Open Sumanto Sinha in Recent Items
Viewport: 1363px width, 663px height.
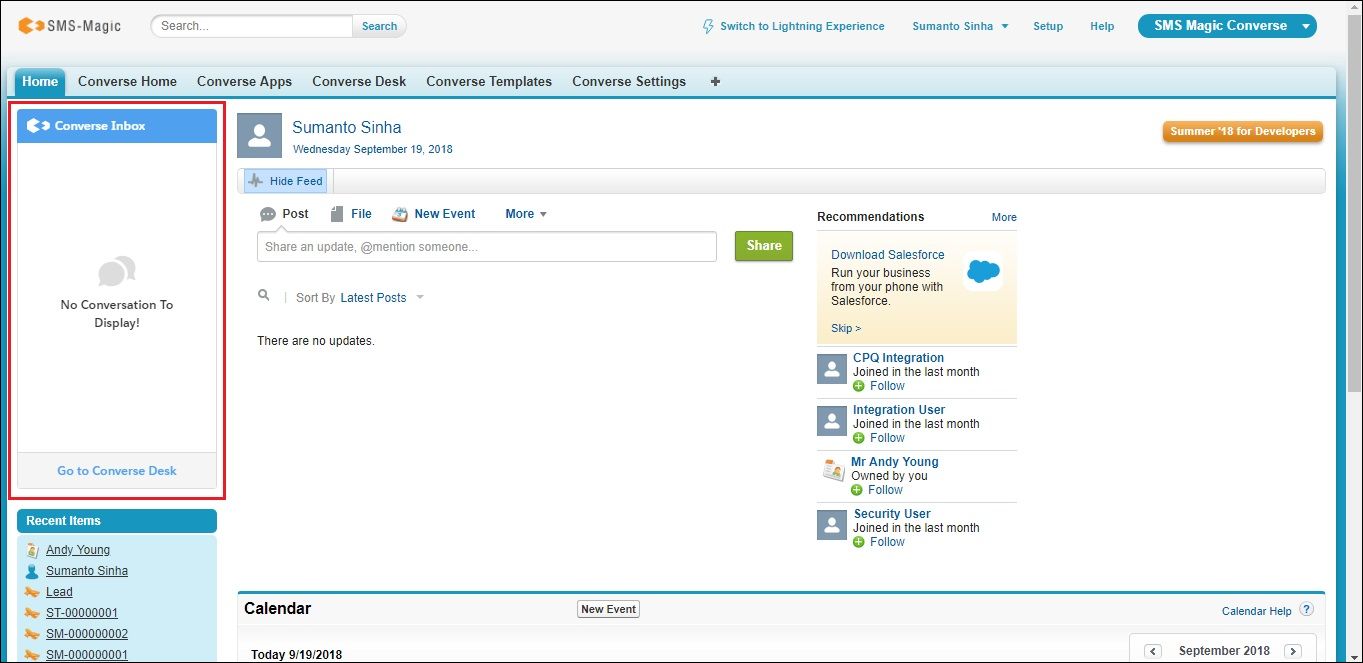tap(87, 571)
